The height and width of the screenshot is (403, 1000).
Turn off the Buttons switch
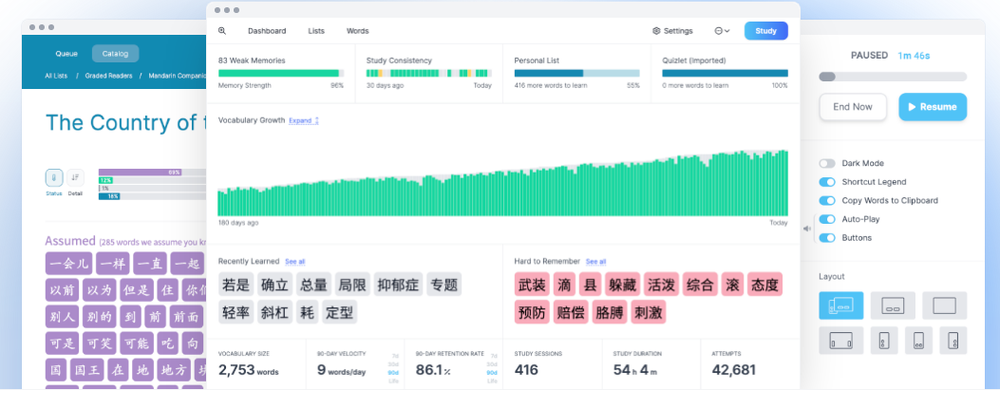[x=827, y=237]
